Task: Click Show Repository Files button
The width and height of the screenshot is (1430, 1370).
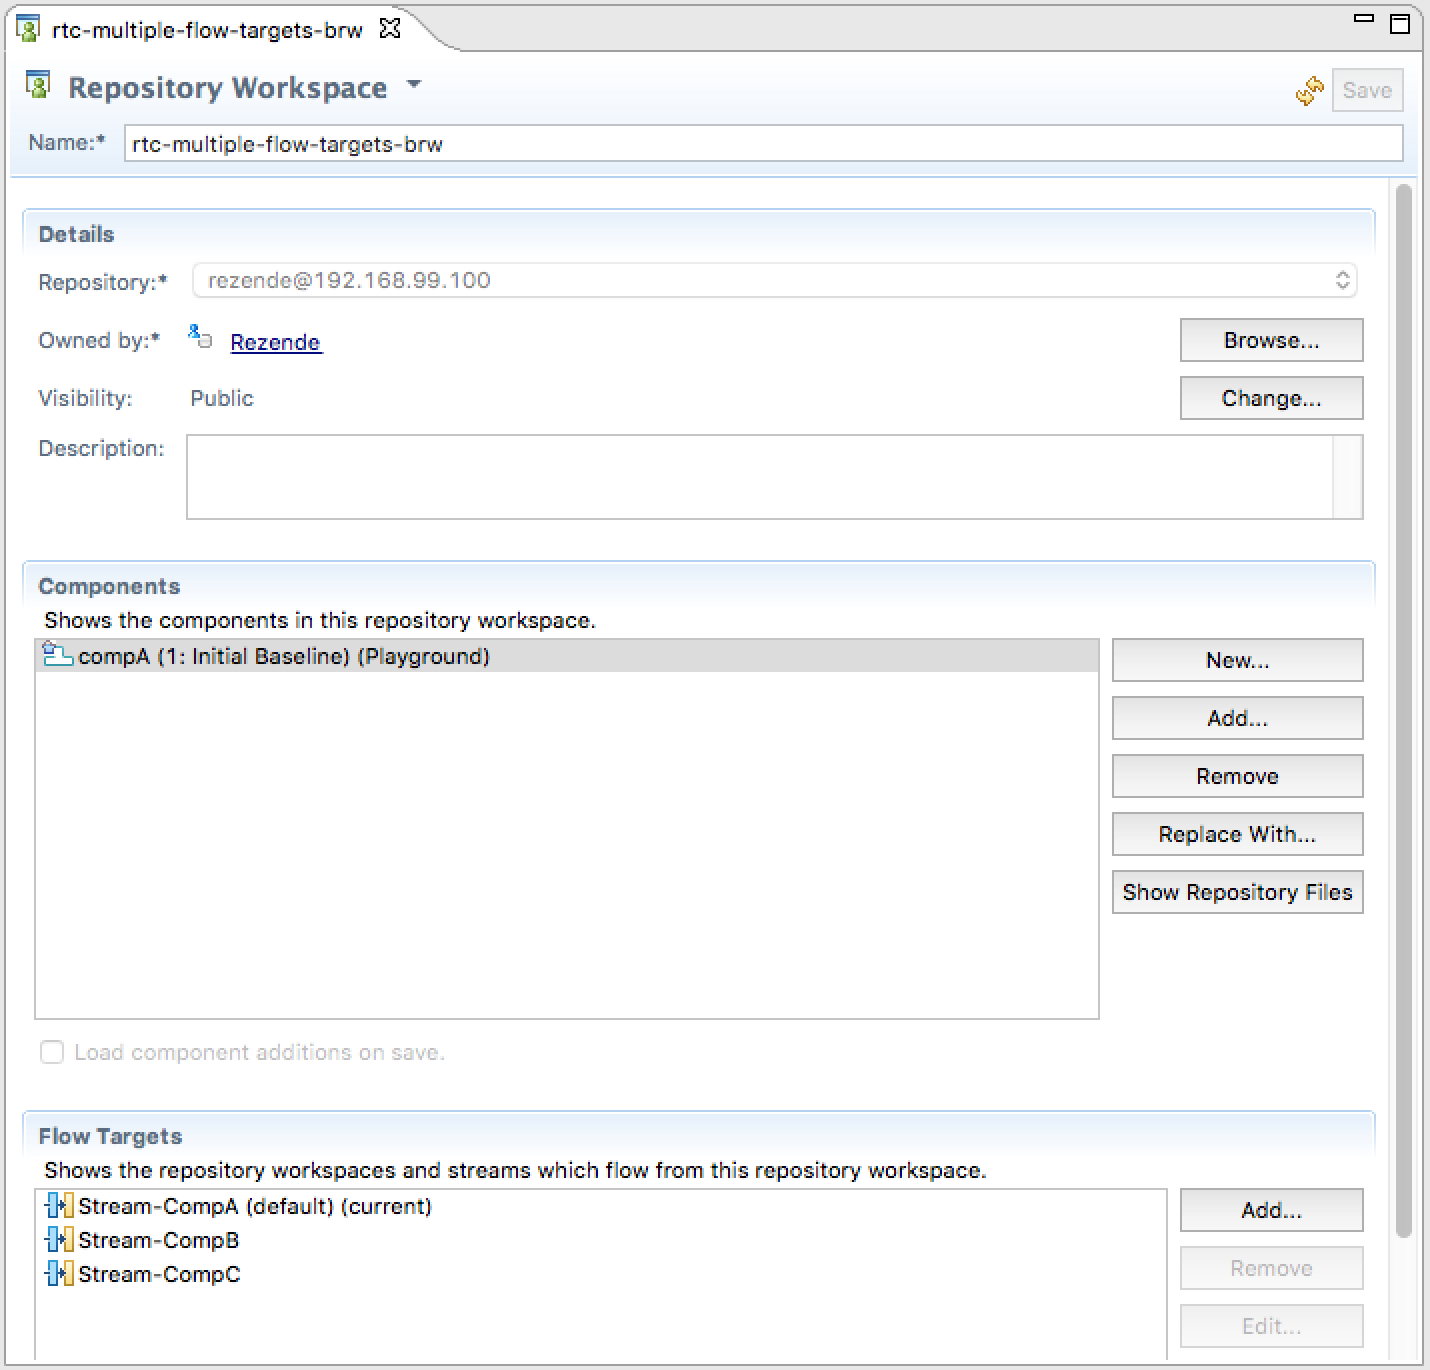Action: coord(1237,893)
